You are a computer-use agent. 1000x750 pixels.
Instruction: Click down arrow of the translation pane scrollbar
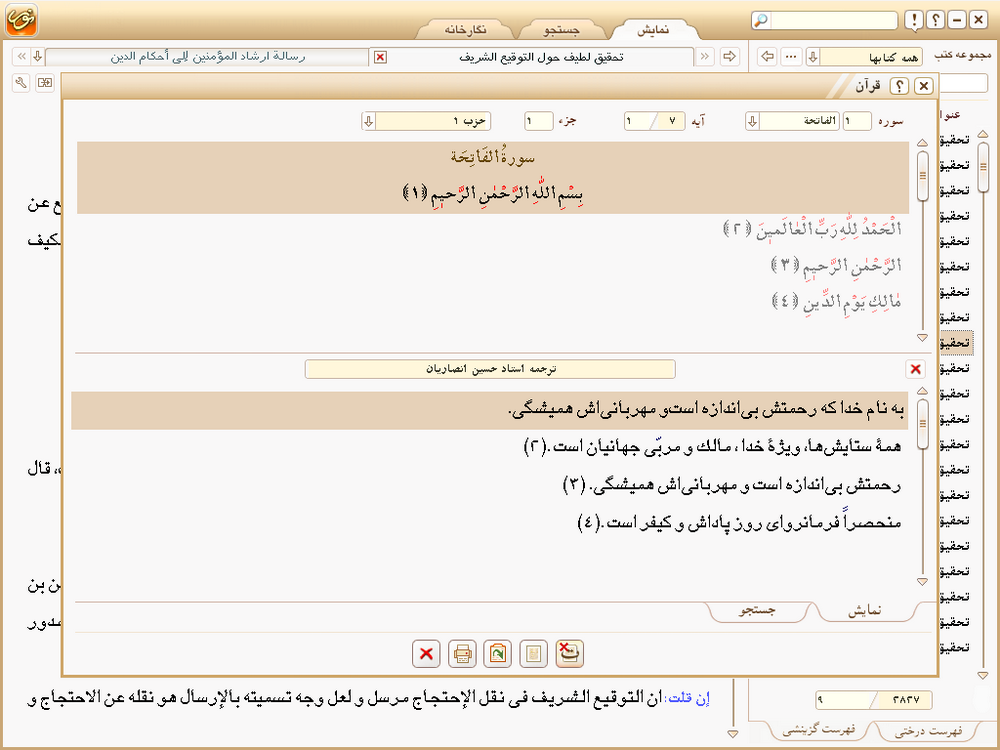point(923,582)
